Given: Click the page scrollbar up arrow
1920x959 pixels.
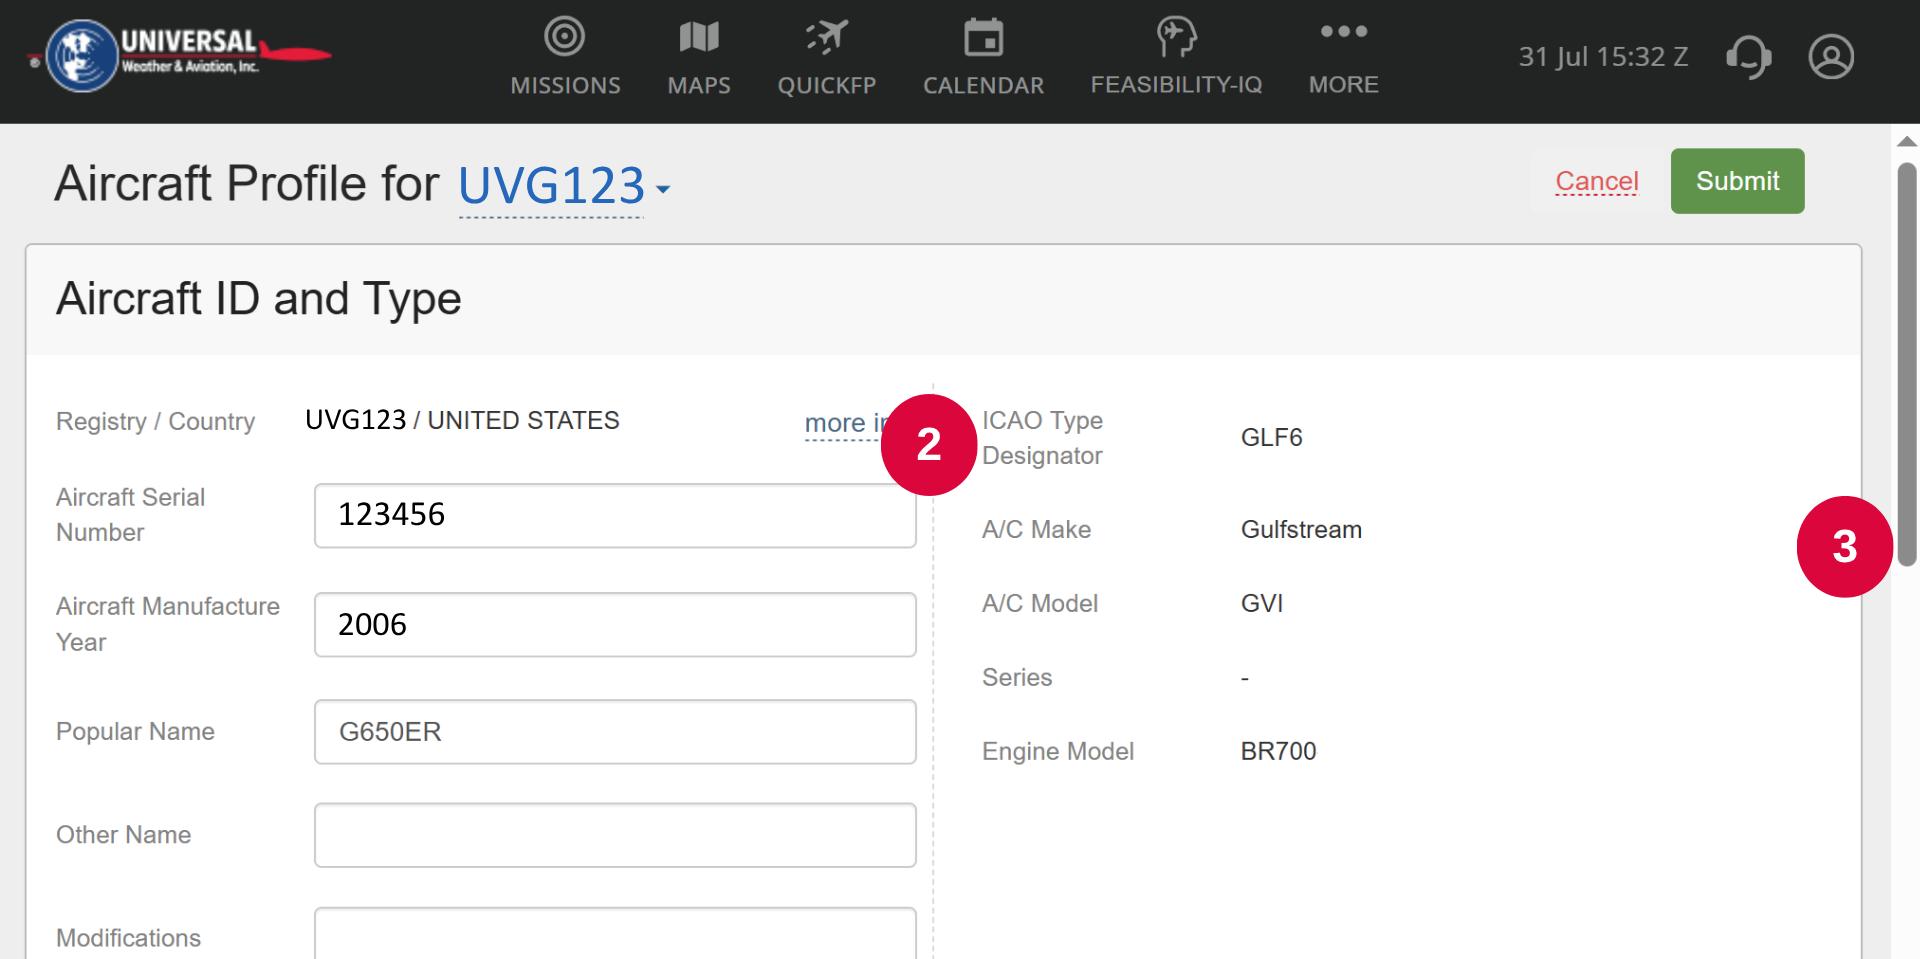Looking at the screenshot, I should tap(1907, 141).
